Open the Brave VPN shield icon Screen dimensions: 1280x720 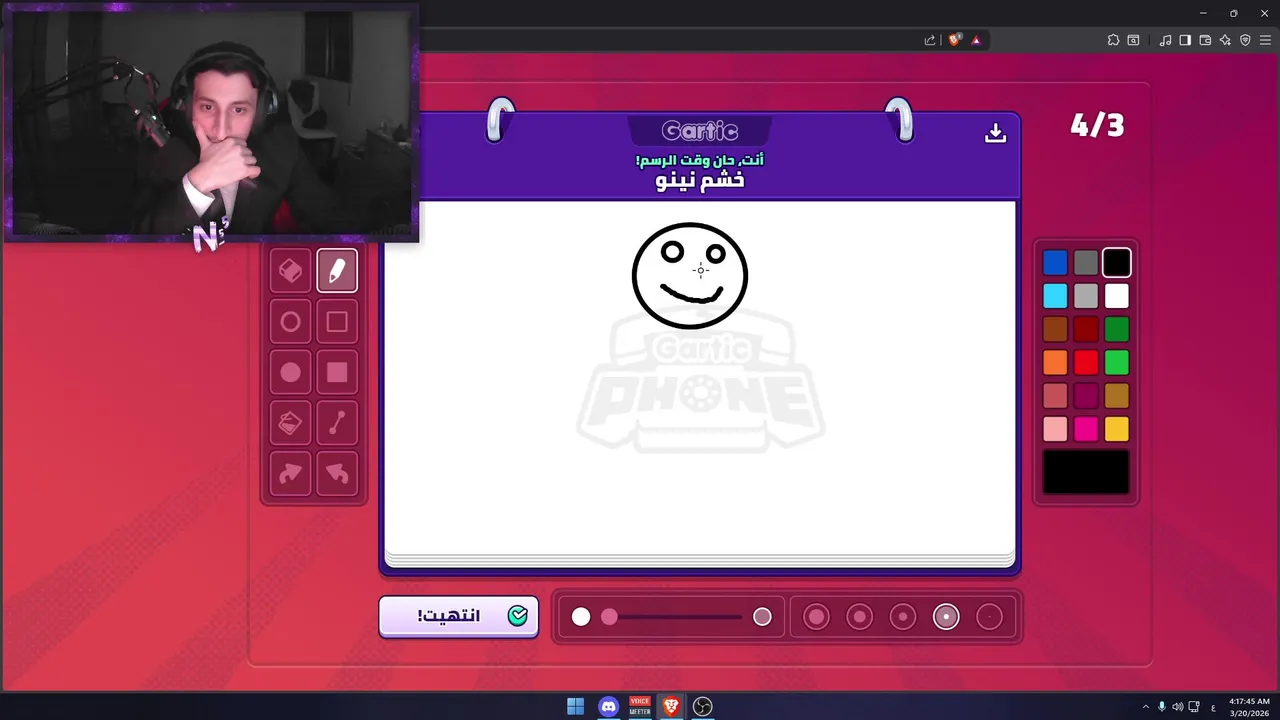[1245, 40]
